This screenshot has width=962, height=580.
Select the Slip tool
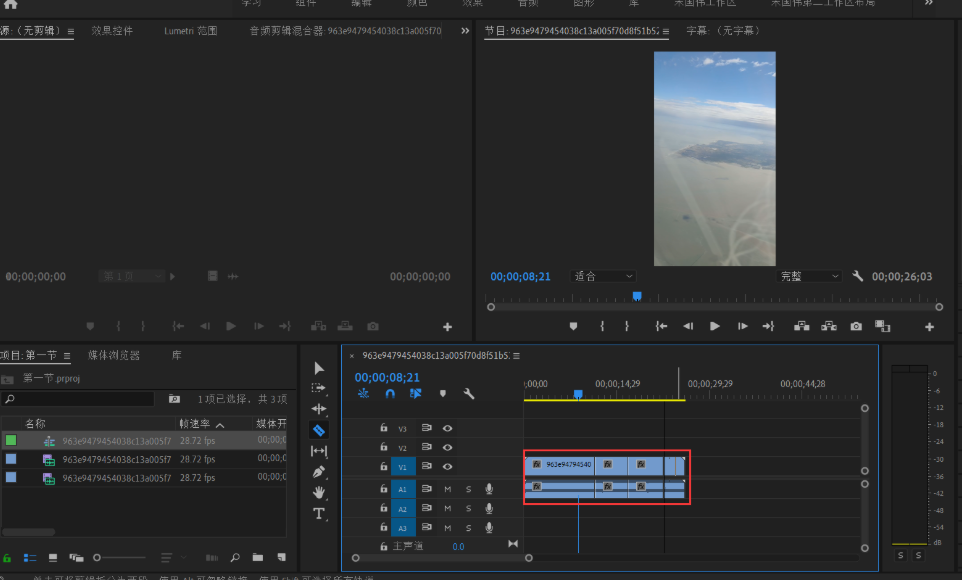tap(318, 451)
